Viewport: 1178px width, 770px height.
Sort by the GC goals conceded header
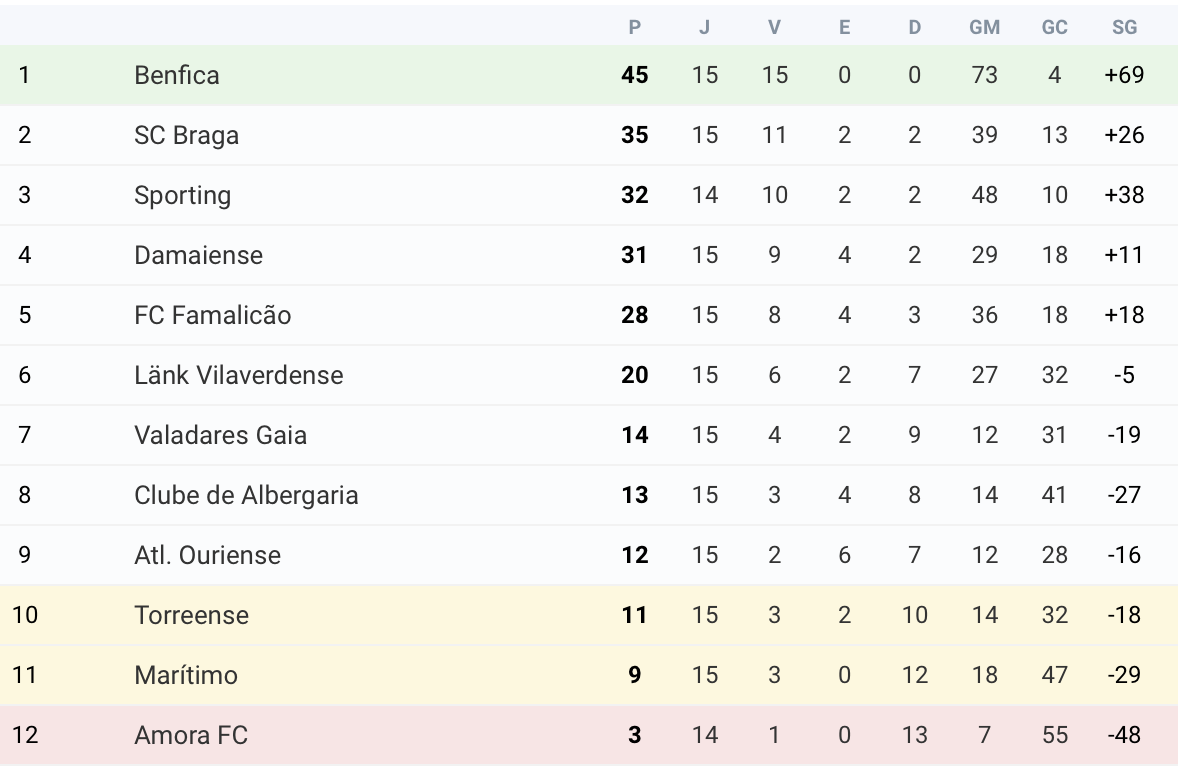point(1054,28)
